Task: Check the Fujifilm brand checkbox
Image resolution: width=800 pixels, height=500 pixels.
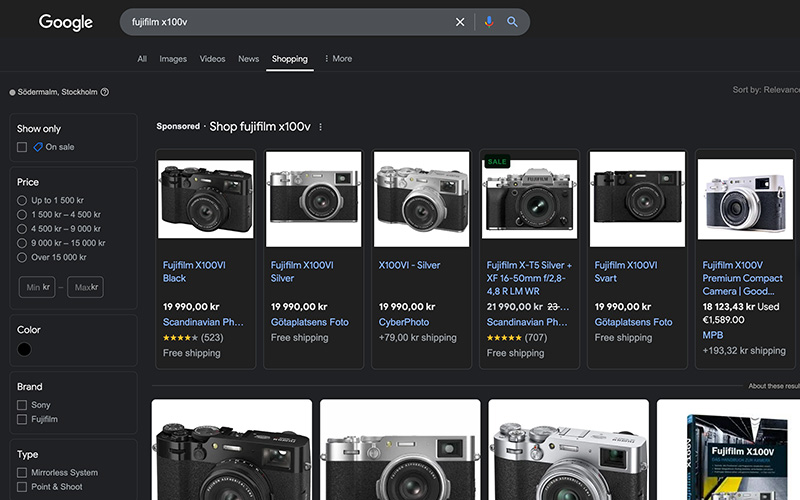Action: tap(22, 419)
